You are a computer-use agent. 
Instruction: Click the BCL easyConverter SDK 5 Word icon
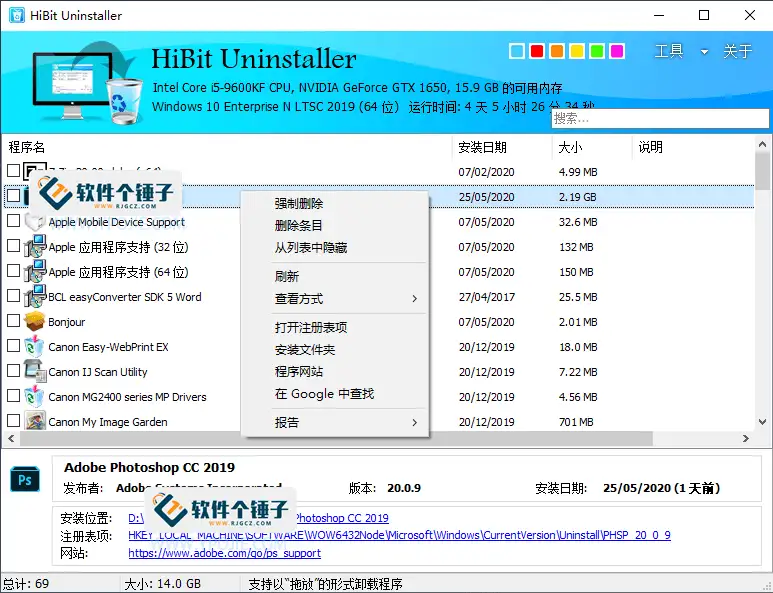[x=35, y=297]
